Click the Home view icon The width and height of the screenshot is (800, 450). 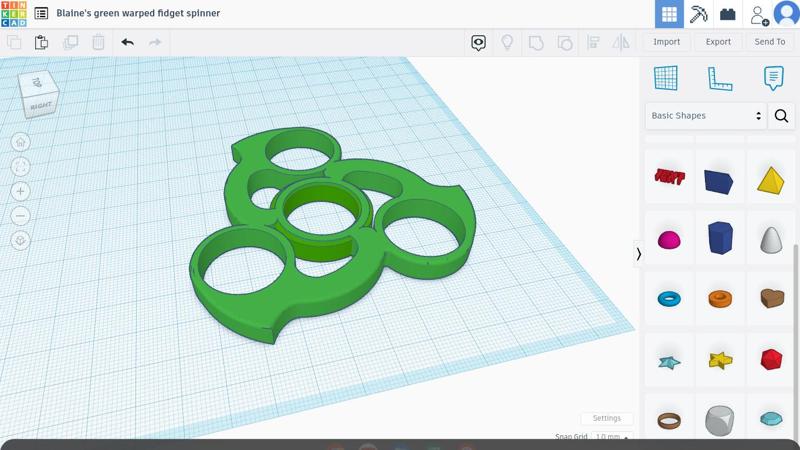pos(20,142)
